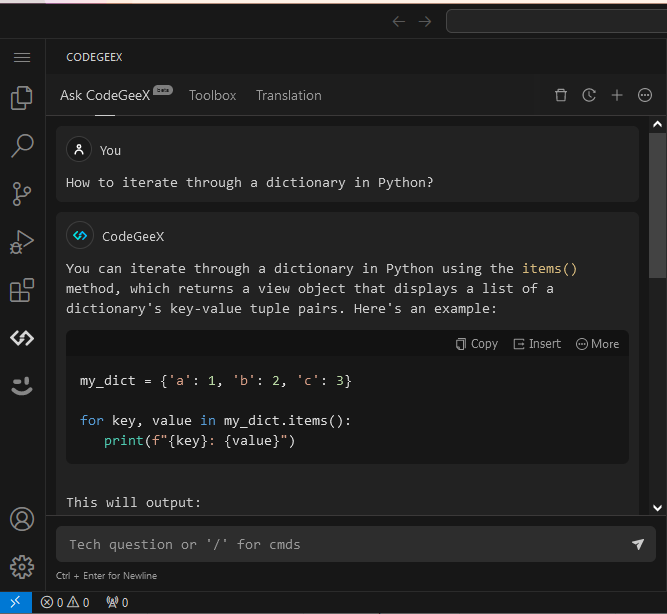Image resolution: width=667 pixels, height=614 pixels.
Task: Switch to the Toolbox tab
Action: 212,95
